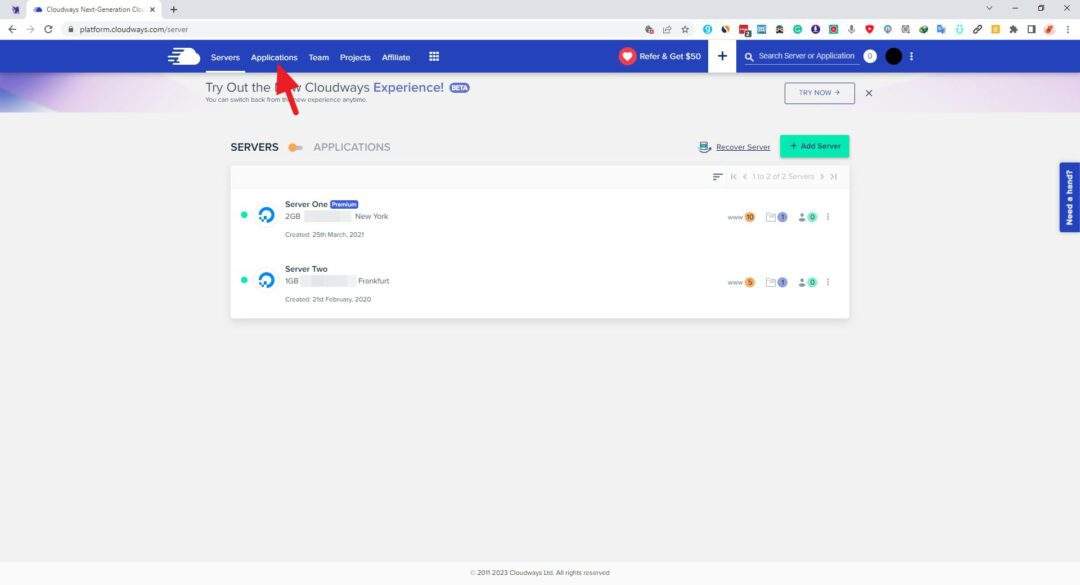Open Server Two details

(306, 269)
